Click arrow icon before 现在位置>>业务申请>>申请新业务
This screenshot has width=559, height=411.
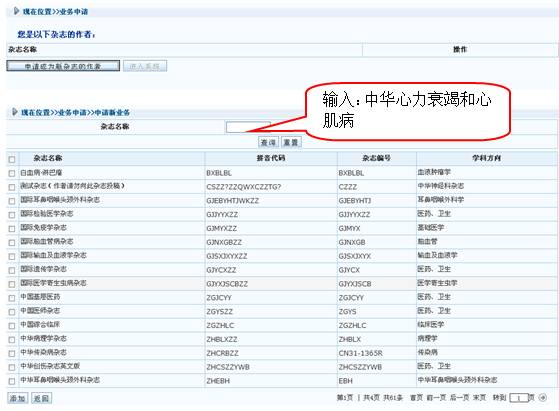(x=15, y=112)
